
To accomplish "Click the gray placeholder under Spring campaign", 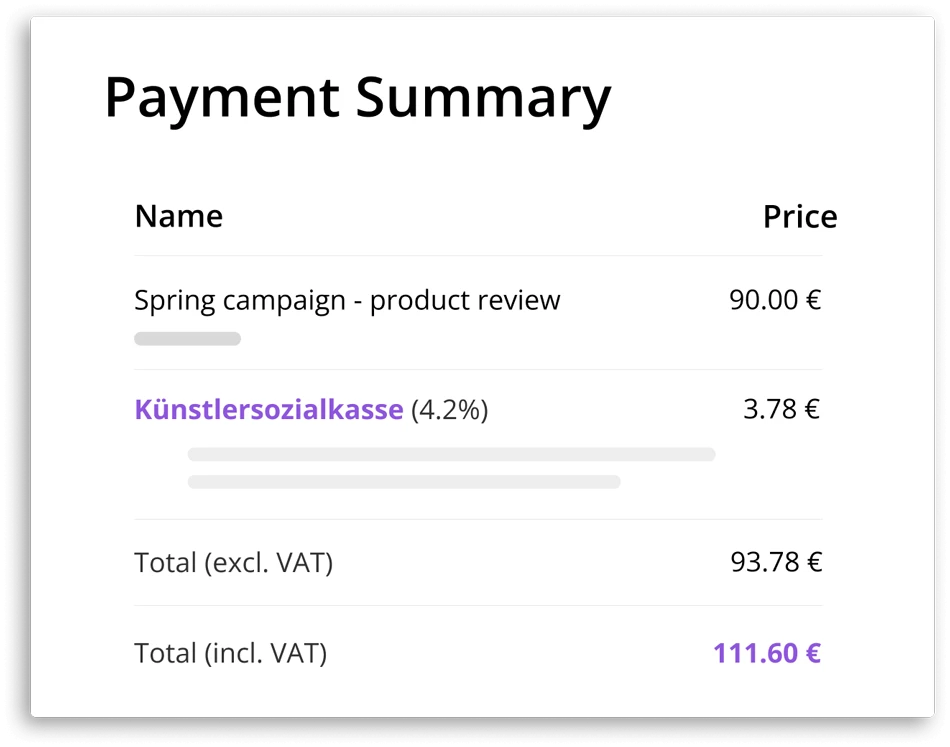I will click(187, 339).
